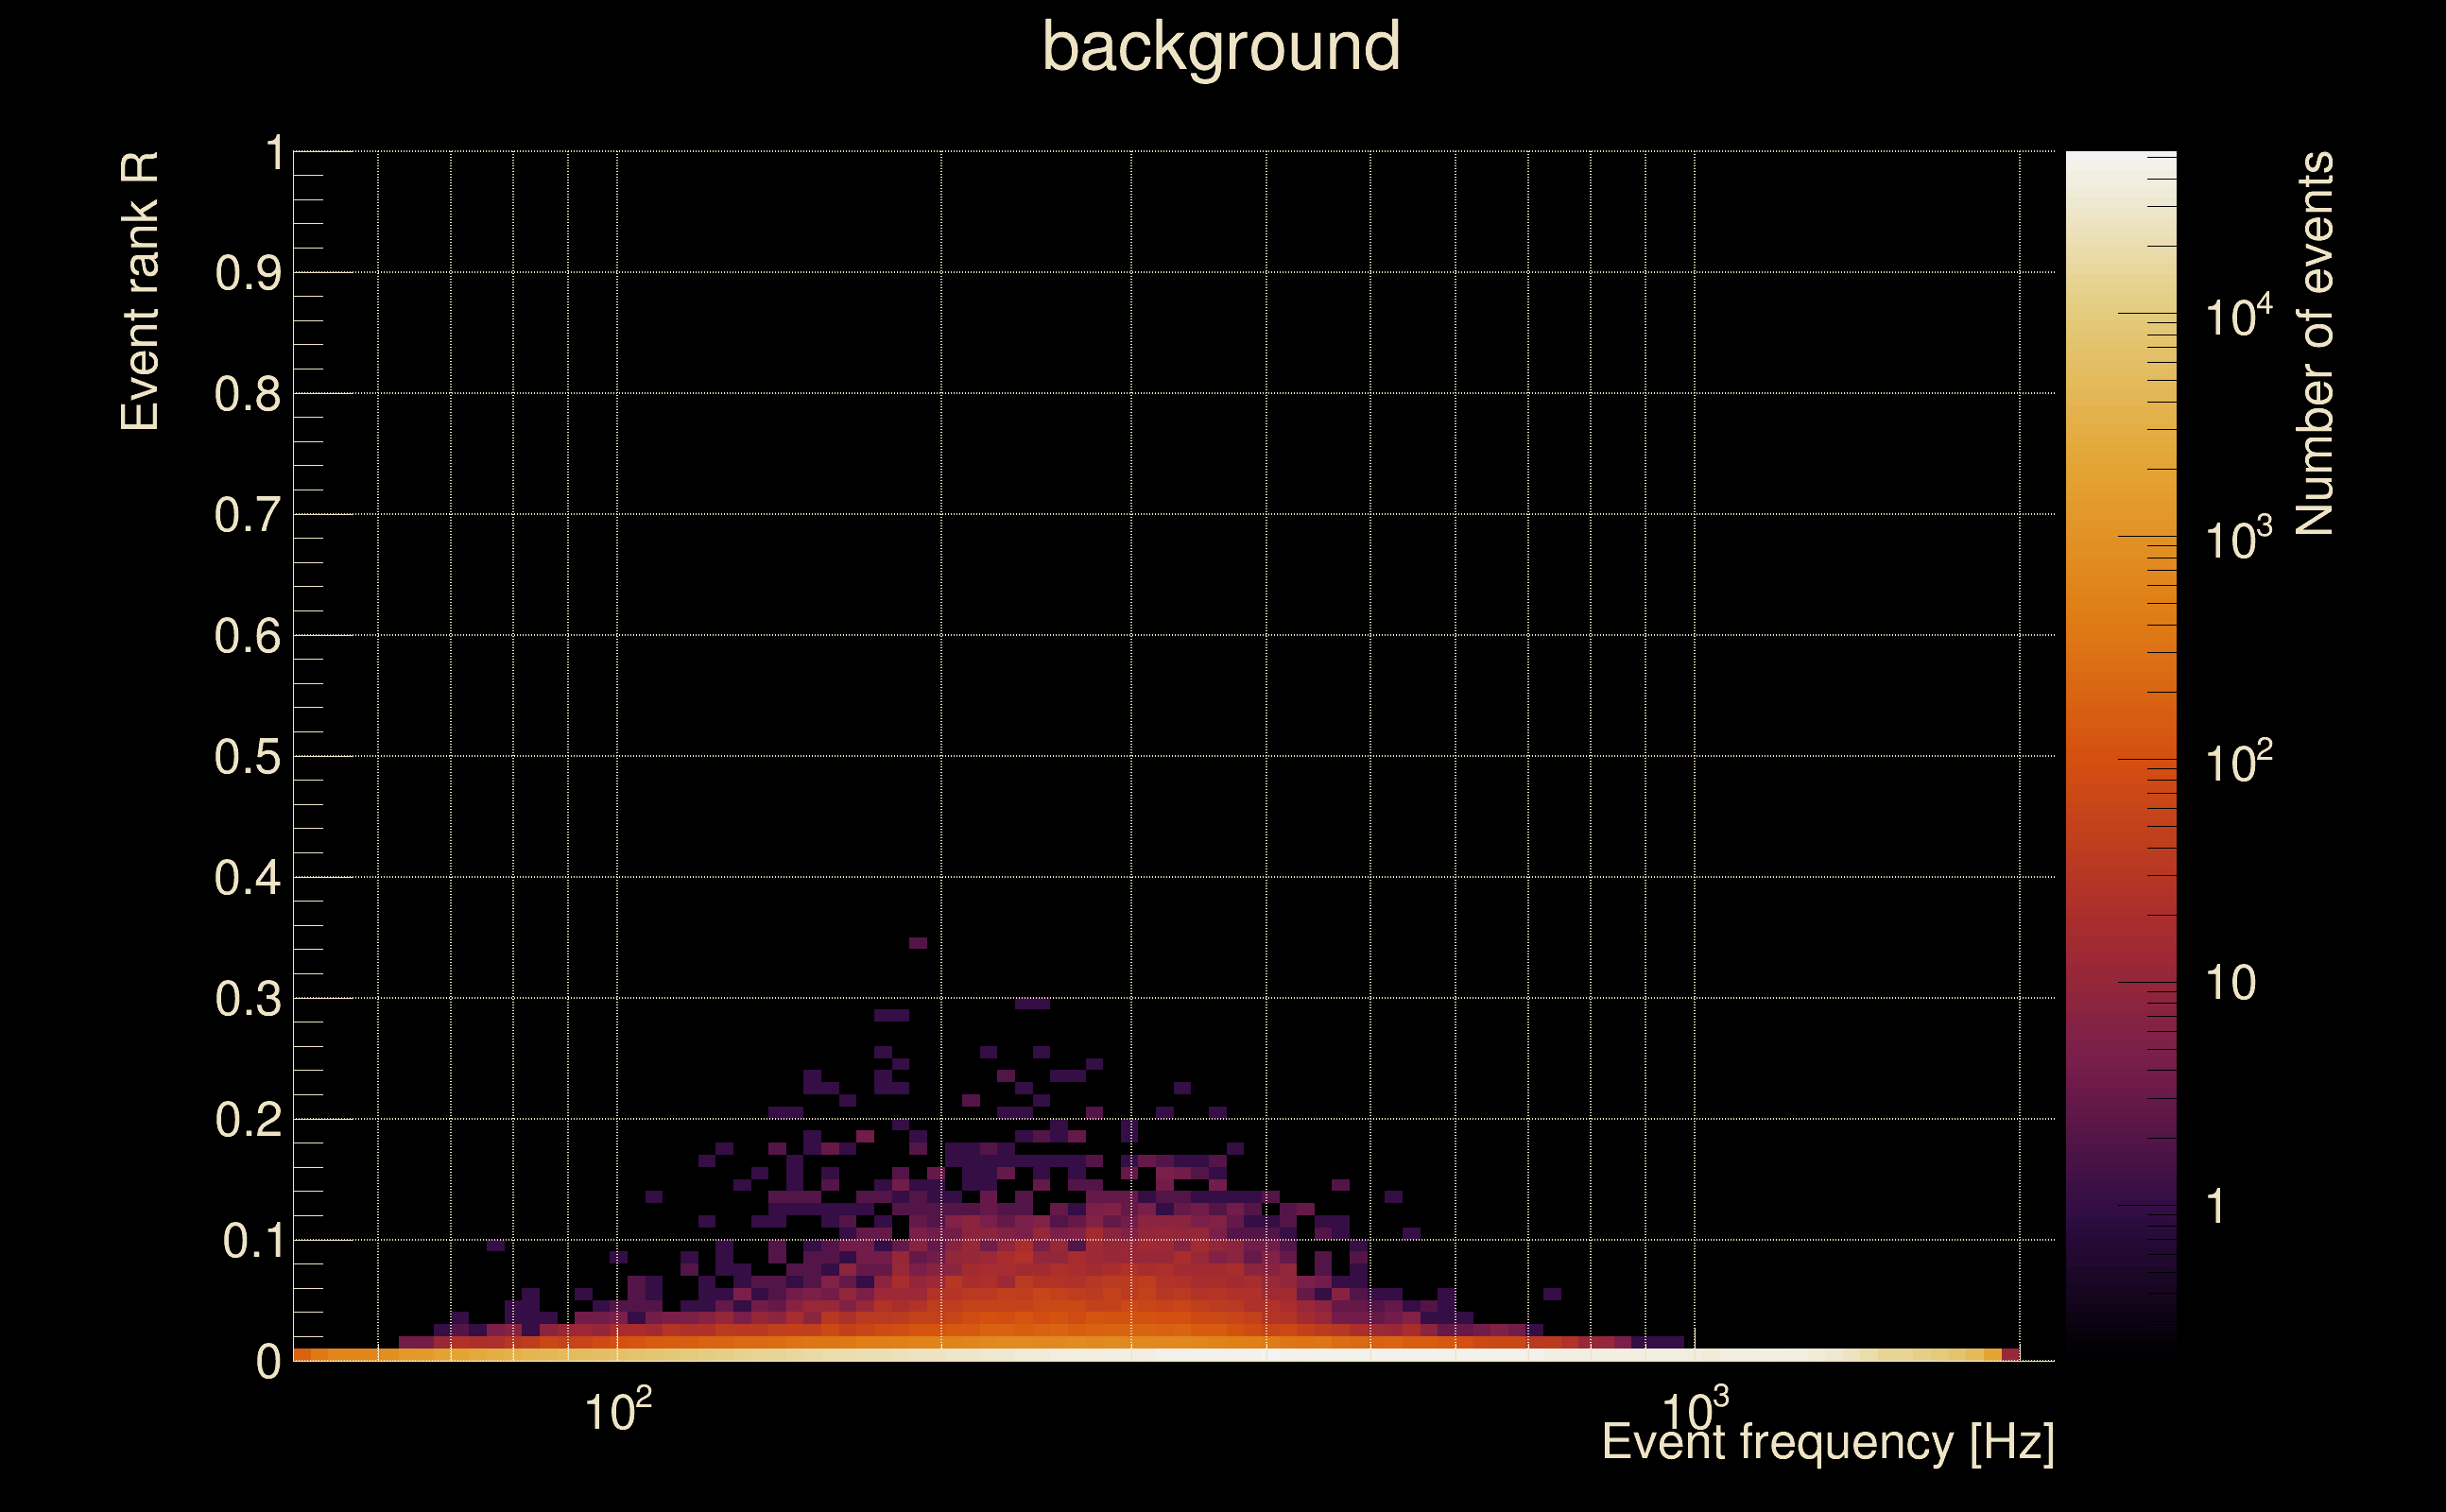2446x1512 pixels.
Task: Click the 0.9 tick label on the y-axis
Action: pyautogui.click(x=248, y=273)
